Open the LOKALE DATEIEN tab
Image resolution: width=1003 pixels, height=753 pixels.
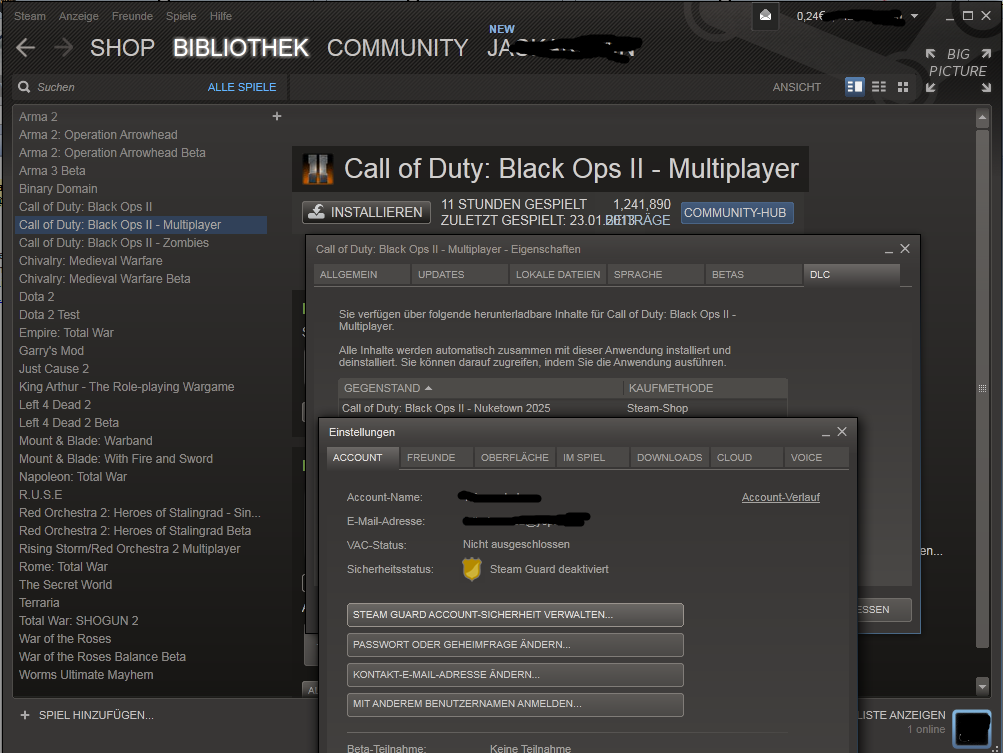click(558, 274)
